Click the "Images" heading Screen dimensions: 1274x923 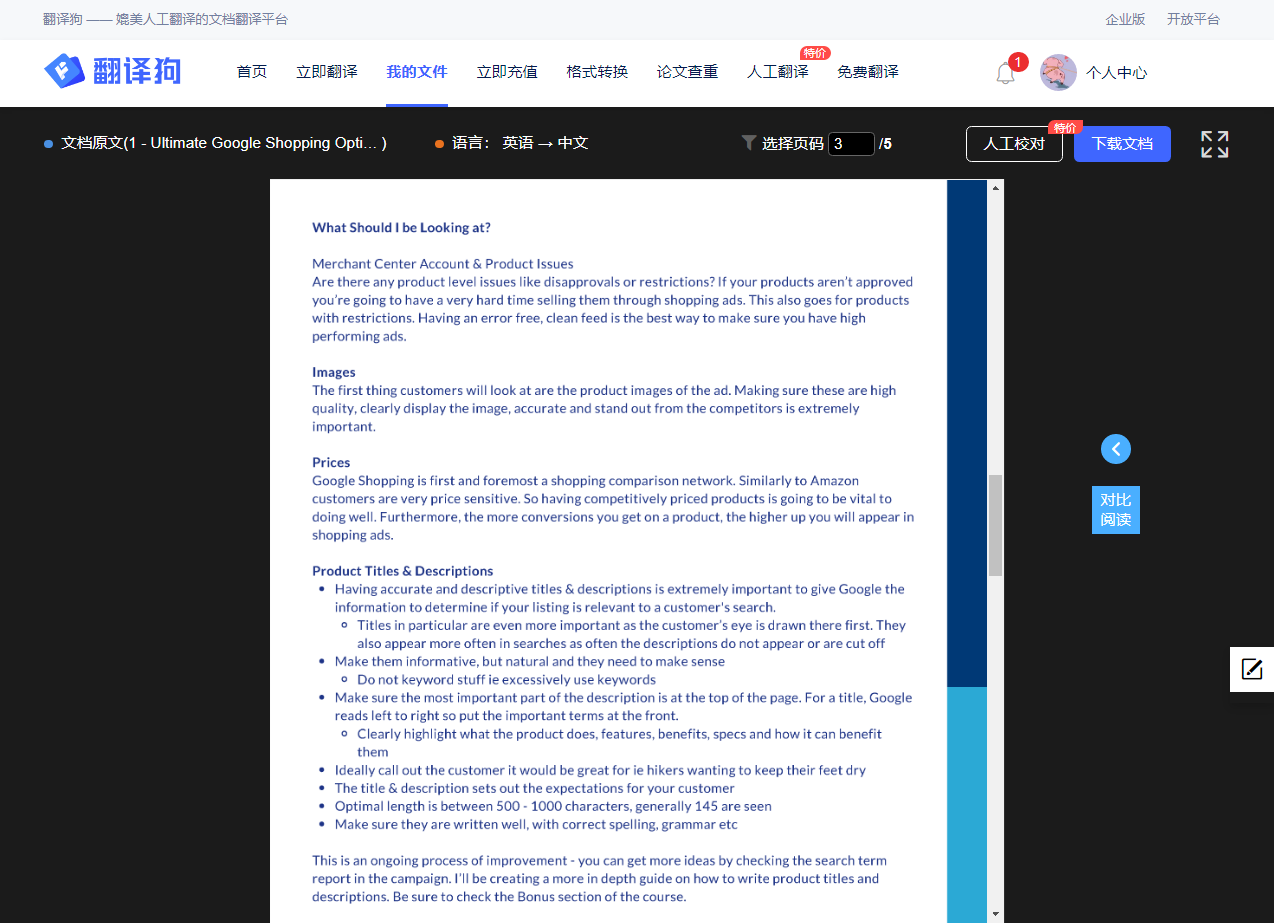[x=334, y=372]
